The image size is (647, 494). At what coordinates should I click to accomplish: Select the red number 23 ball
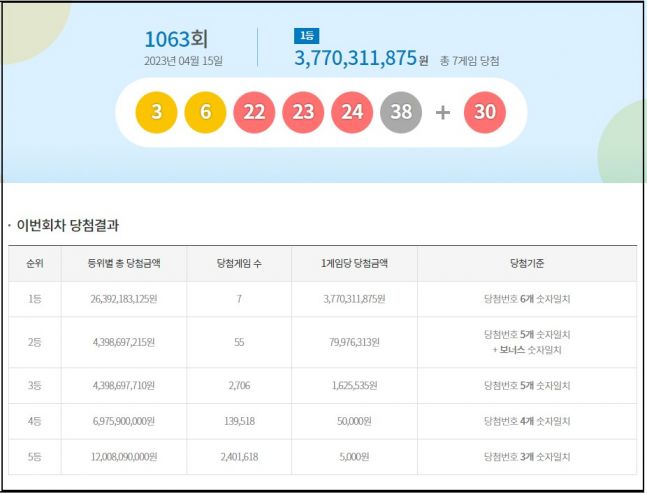click(303, 113)
